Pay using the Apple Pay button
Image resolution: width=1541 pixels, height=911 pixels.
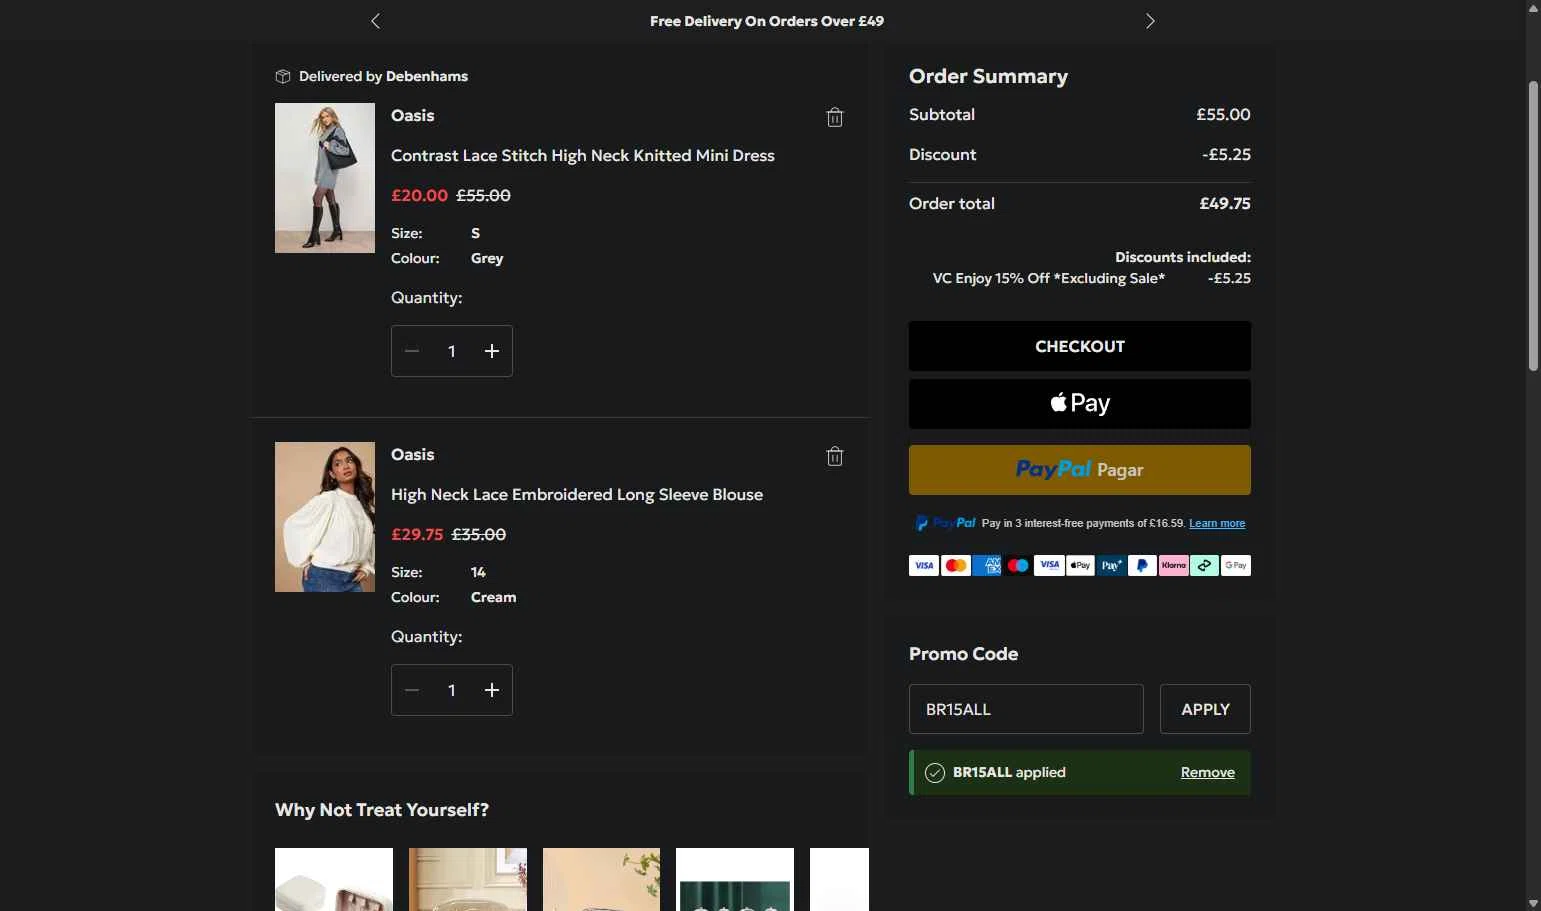tap(1080, 404)
